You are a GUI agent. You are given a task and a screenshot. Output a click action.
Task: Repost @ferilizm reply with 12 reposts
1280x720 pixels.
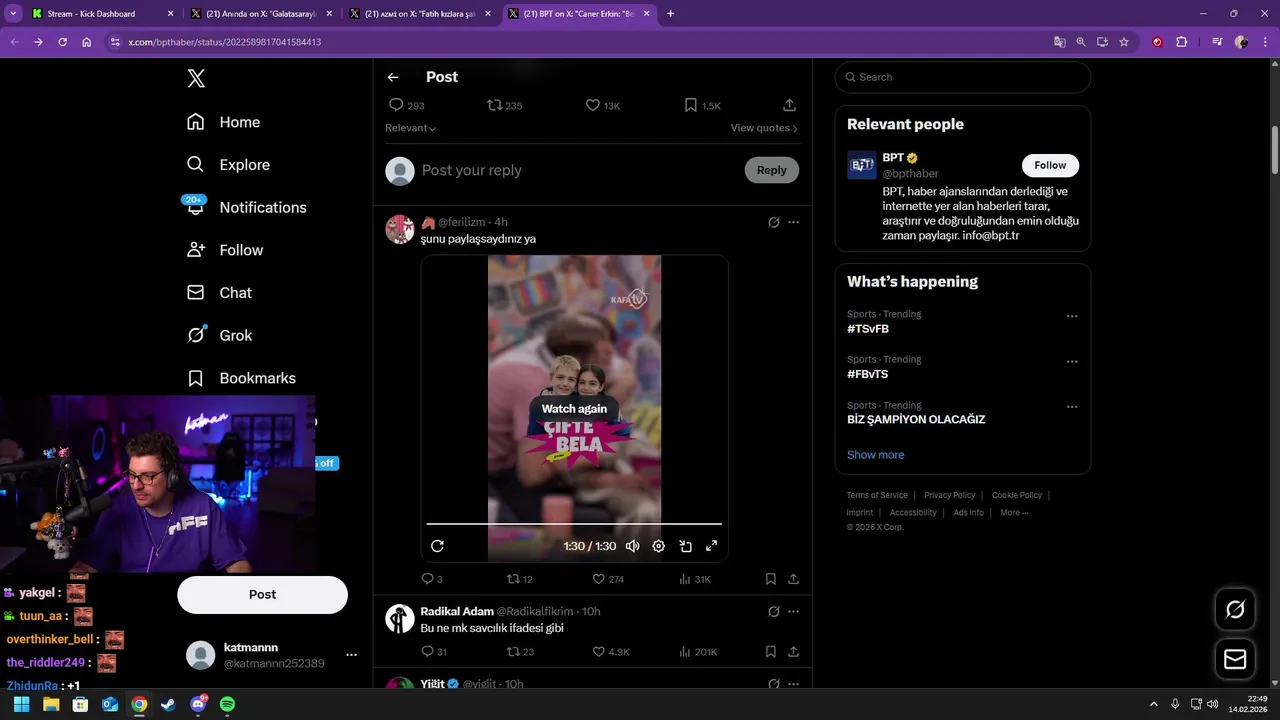click(x=520, y=579)
